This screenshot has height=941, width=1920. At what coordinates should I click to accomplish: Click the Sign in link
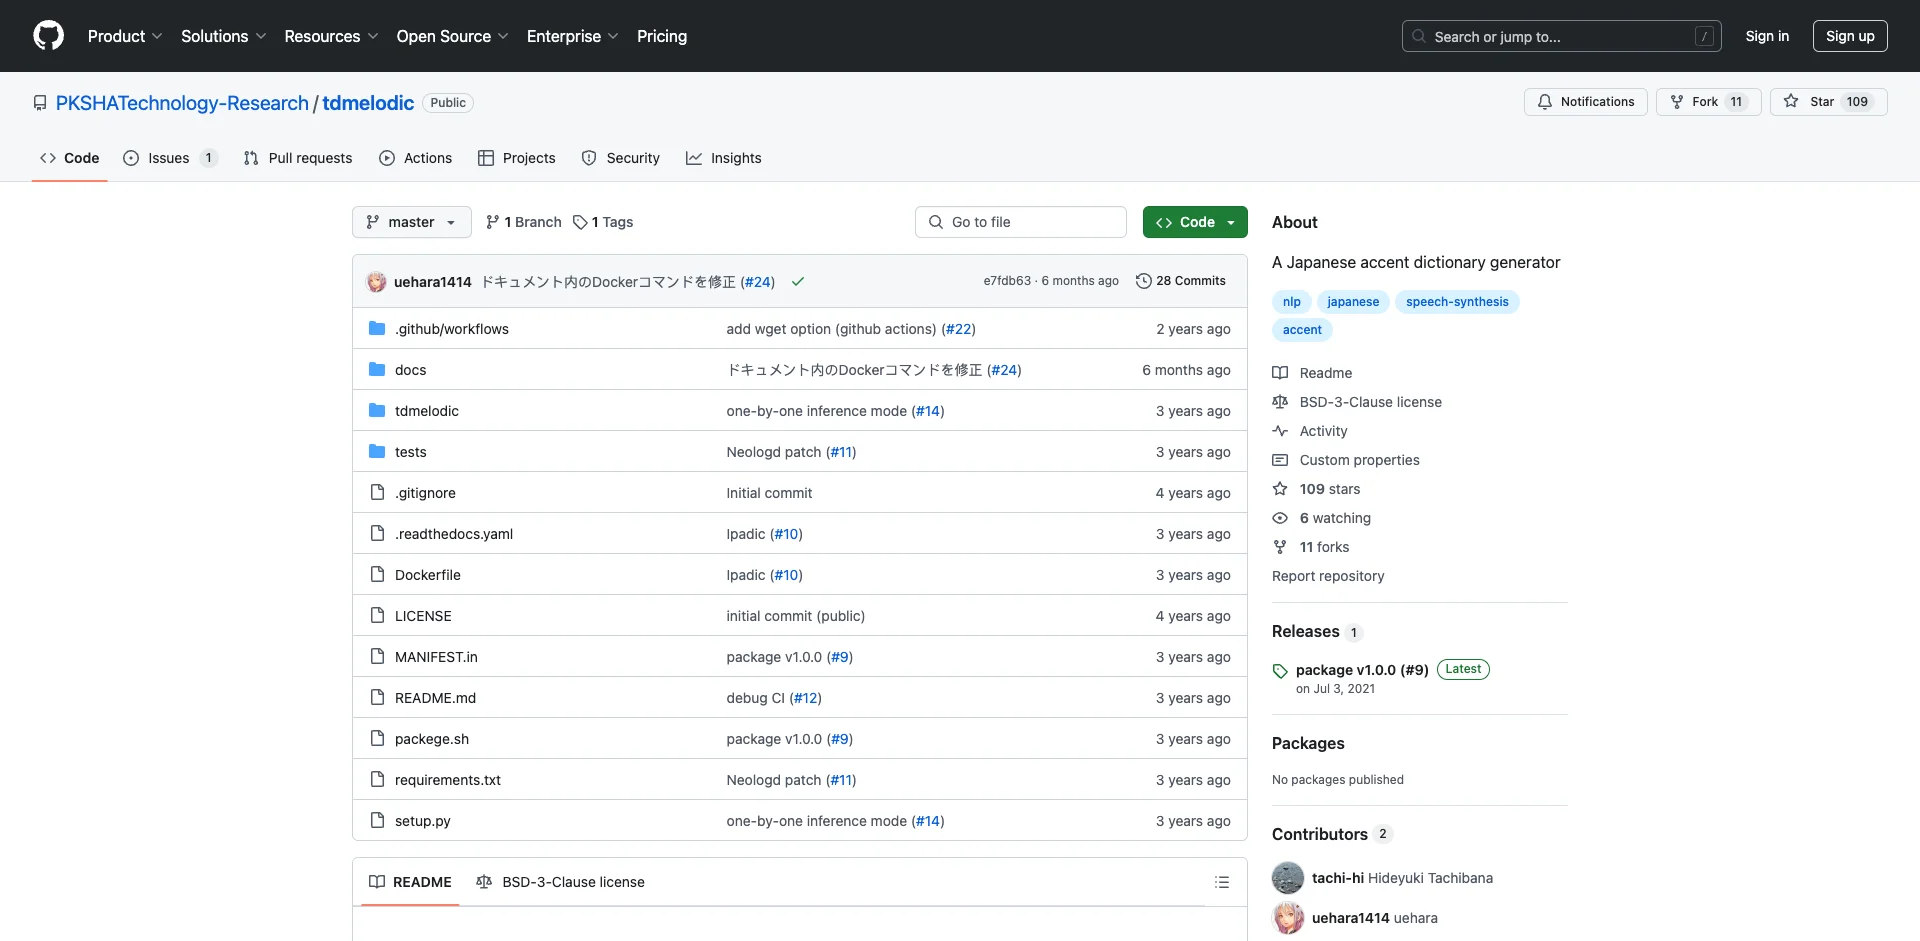pyautogui.click(x=1767, y=36)
